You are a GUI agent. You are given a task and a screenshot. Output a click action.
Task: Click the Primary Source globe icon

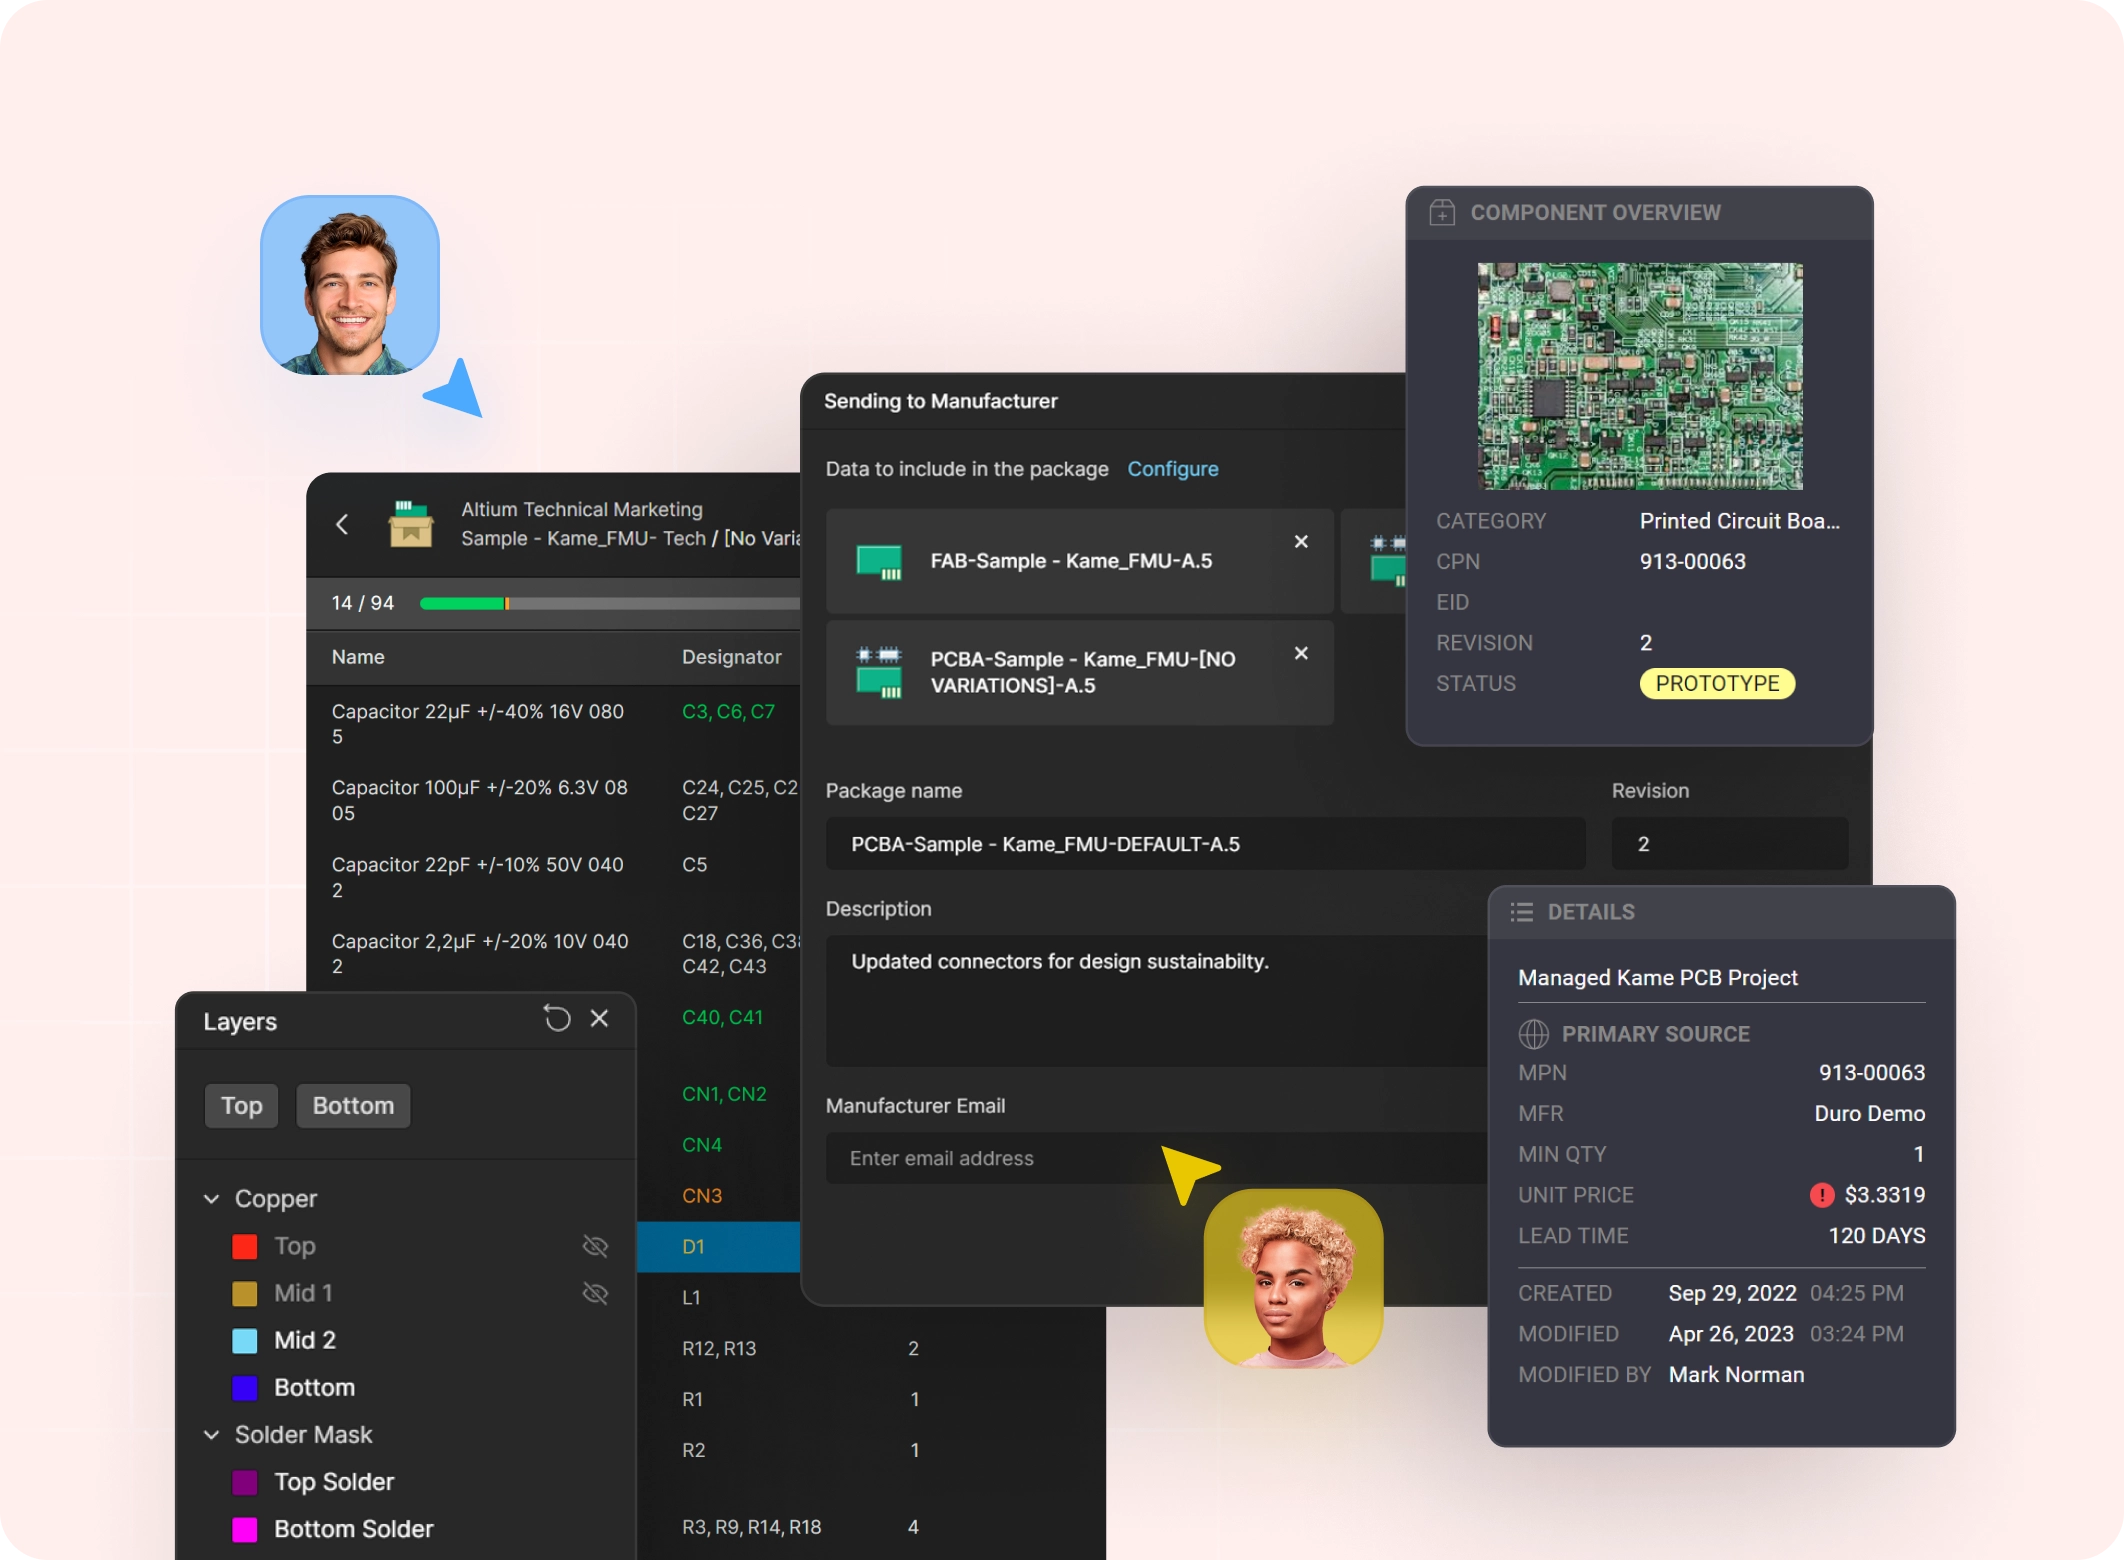coord(1533,1034)
